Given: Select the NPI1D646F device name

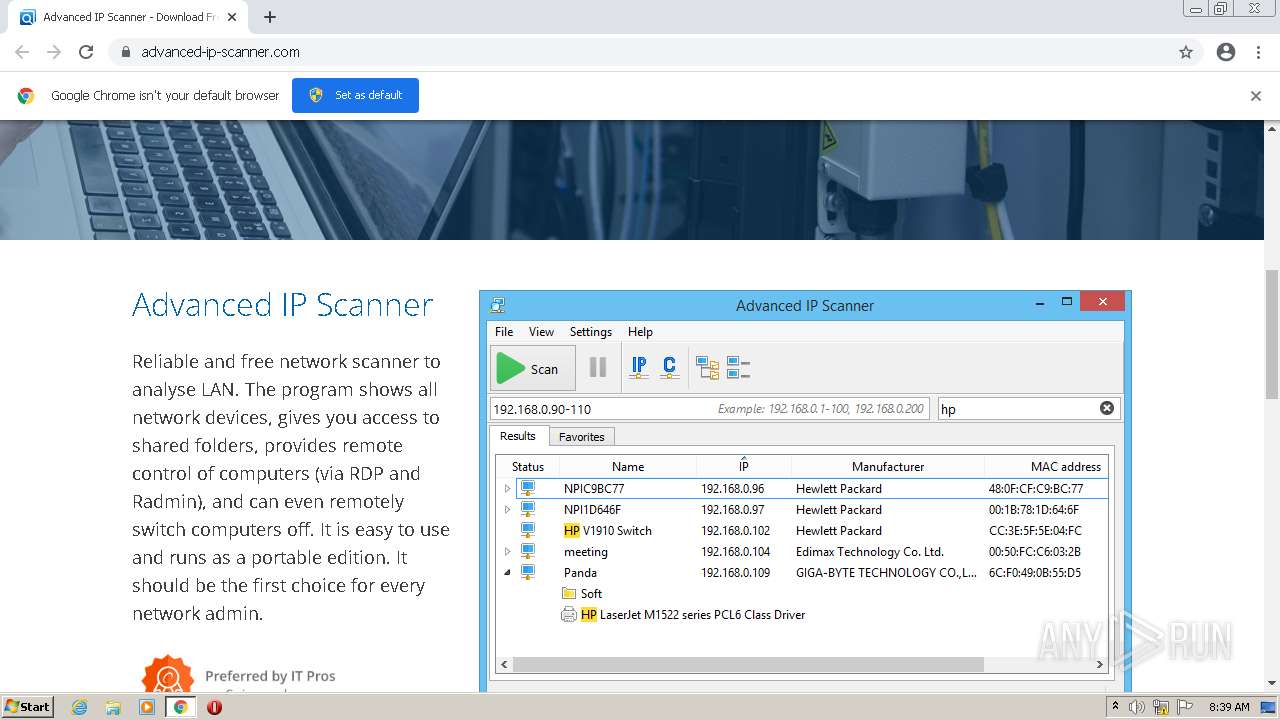Looking at the screenshot, I should [592, 510].
